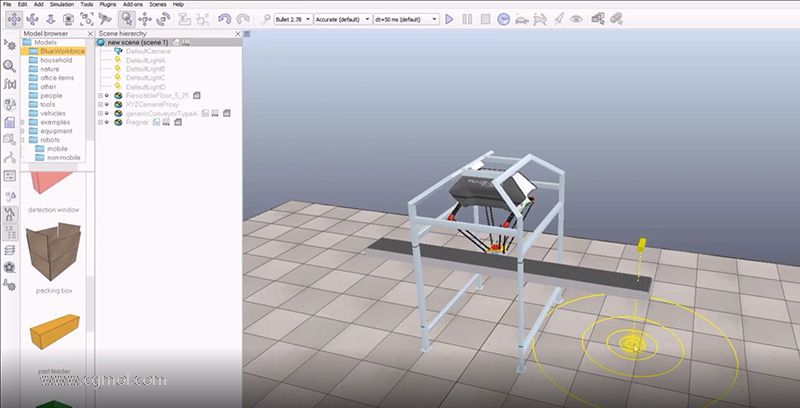Select the object rotate tool
The width and height of the screenshot is (800, 408).
[163, 19]
